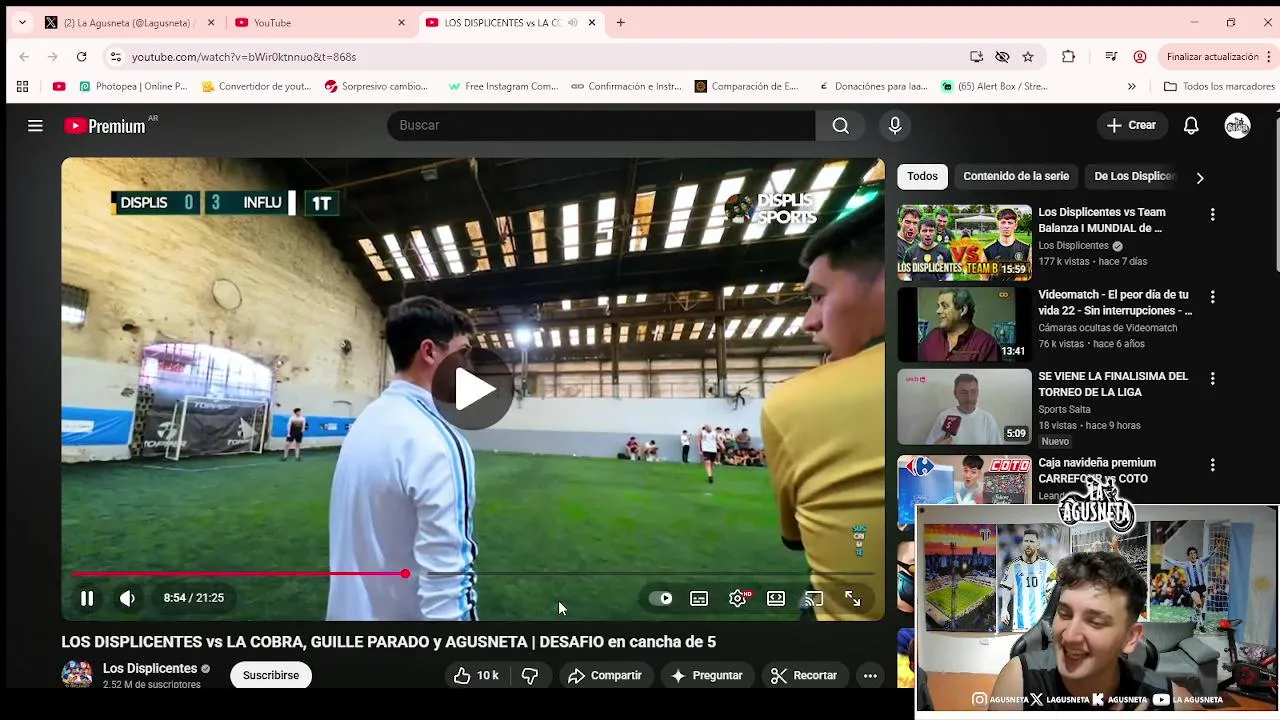Open a new browser tab

pos(620,22)
